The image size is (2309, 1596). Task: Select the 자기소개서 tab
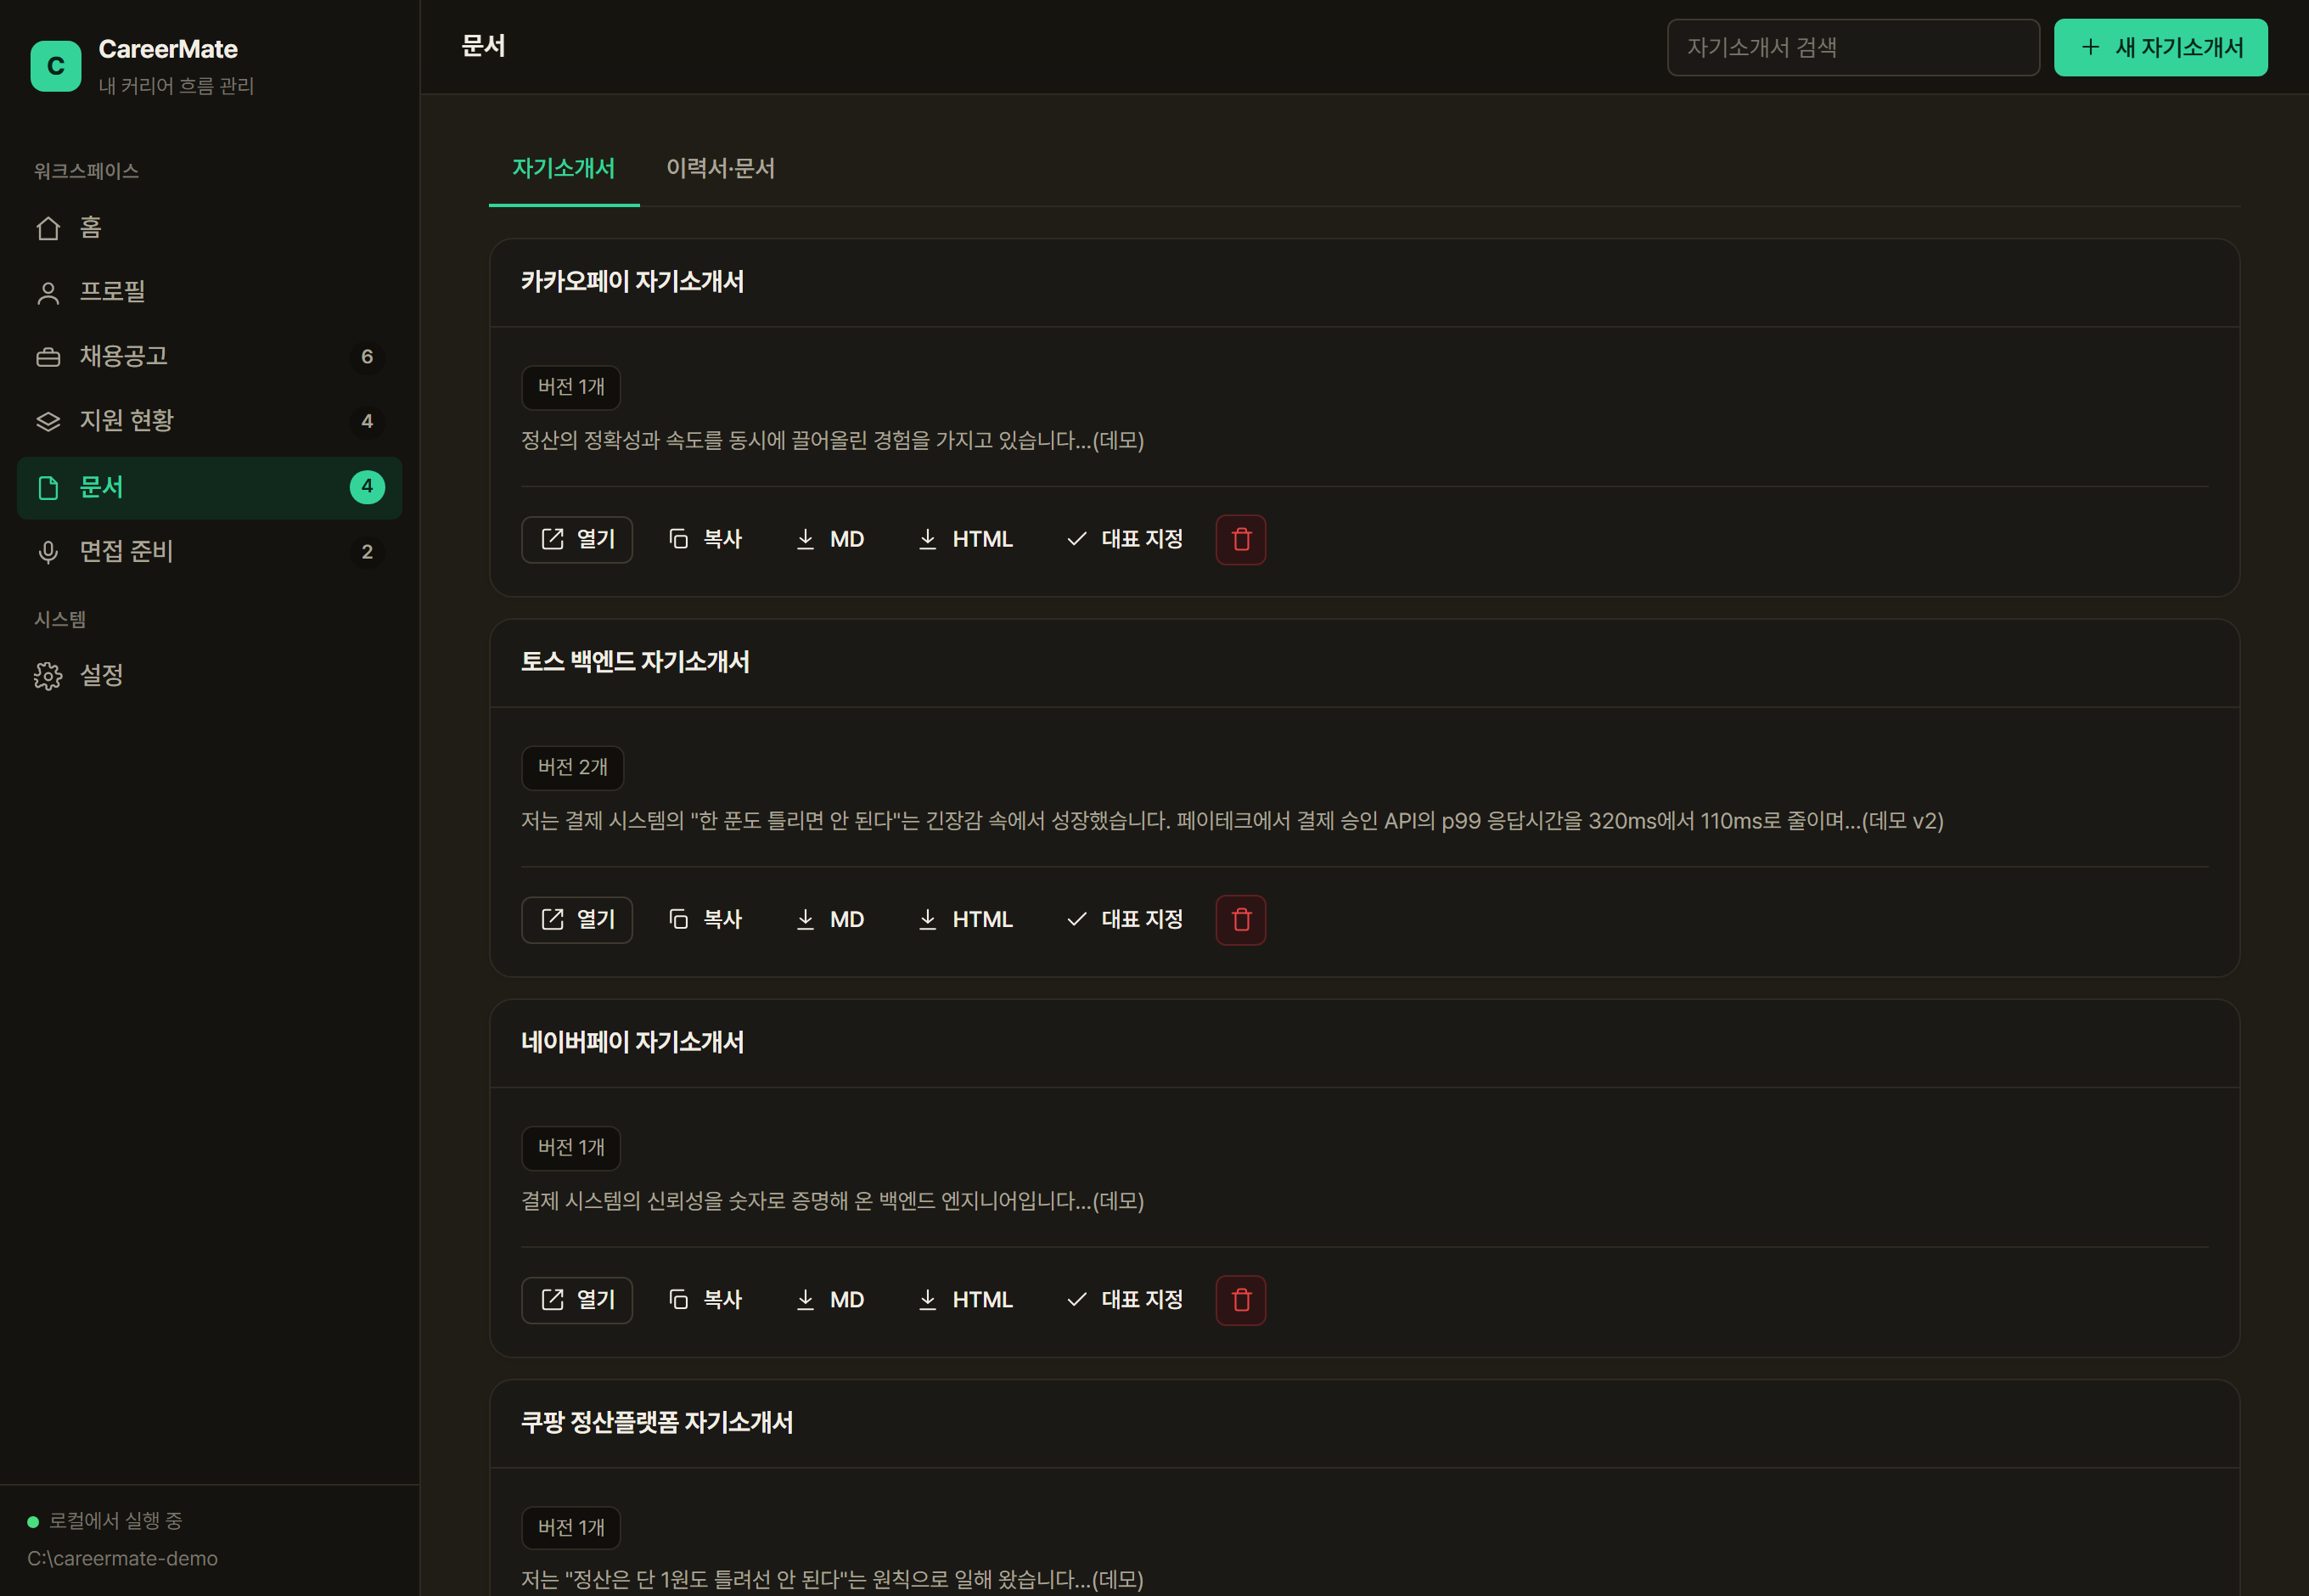(x=563, y=168)
